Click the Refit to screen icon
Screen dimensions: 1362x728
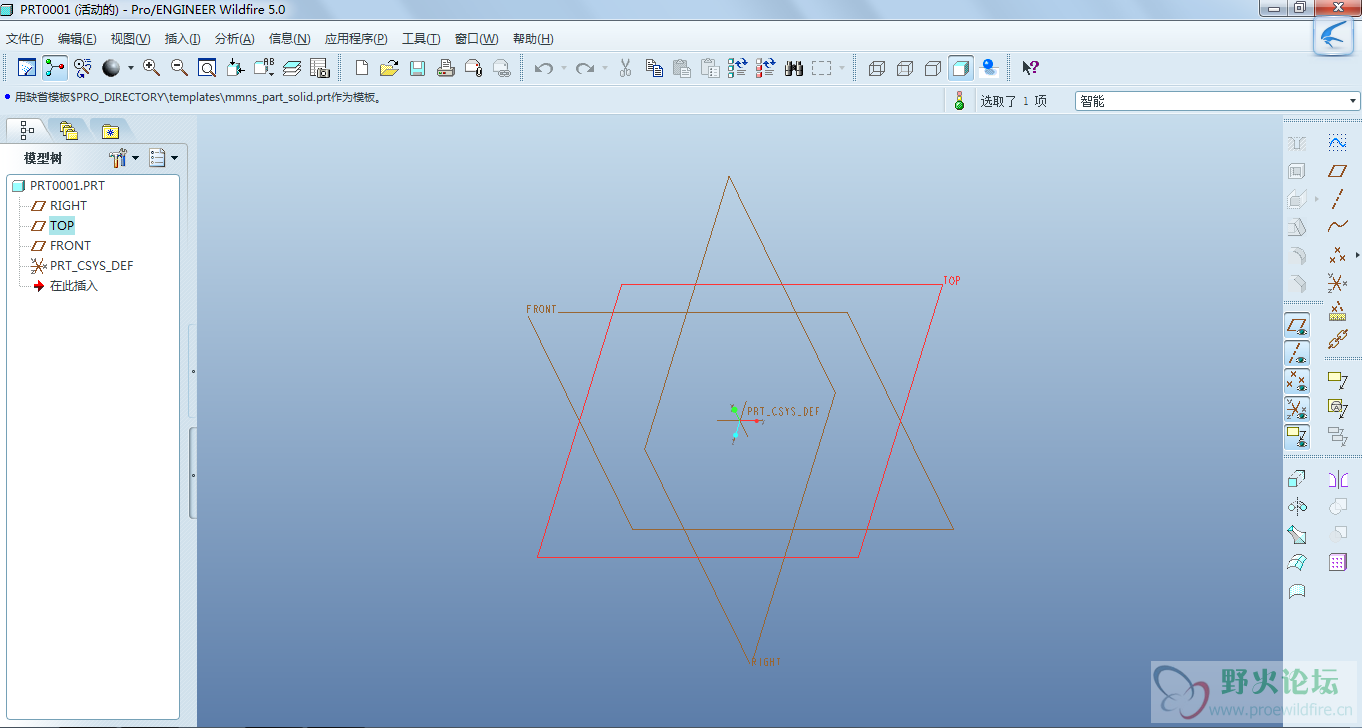click(207, 68)
